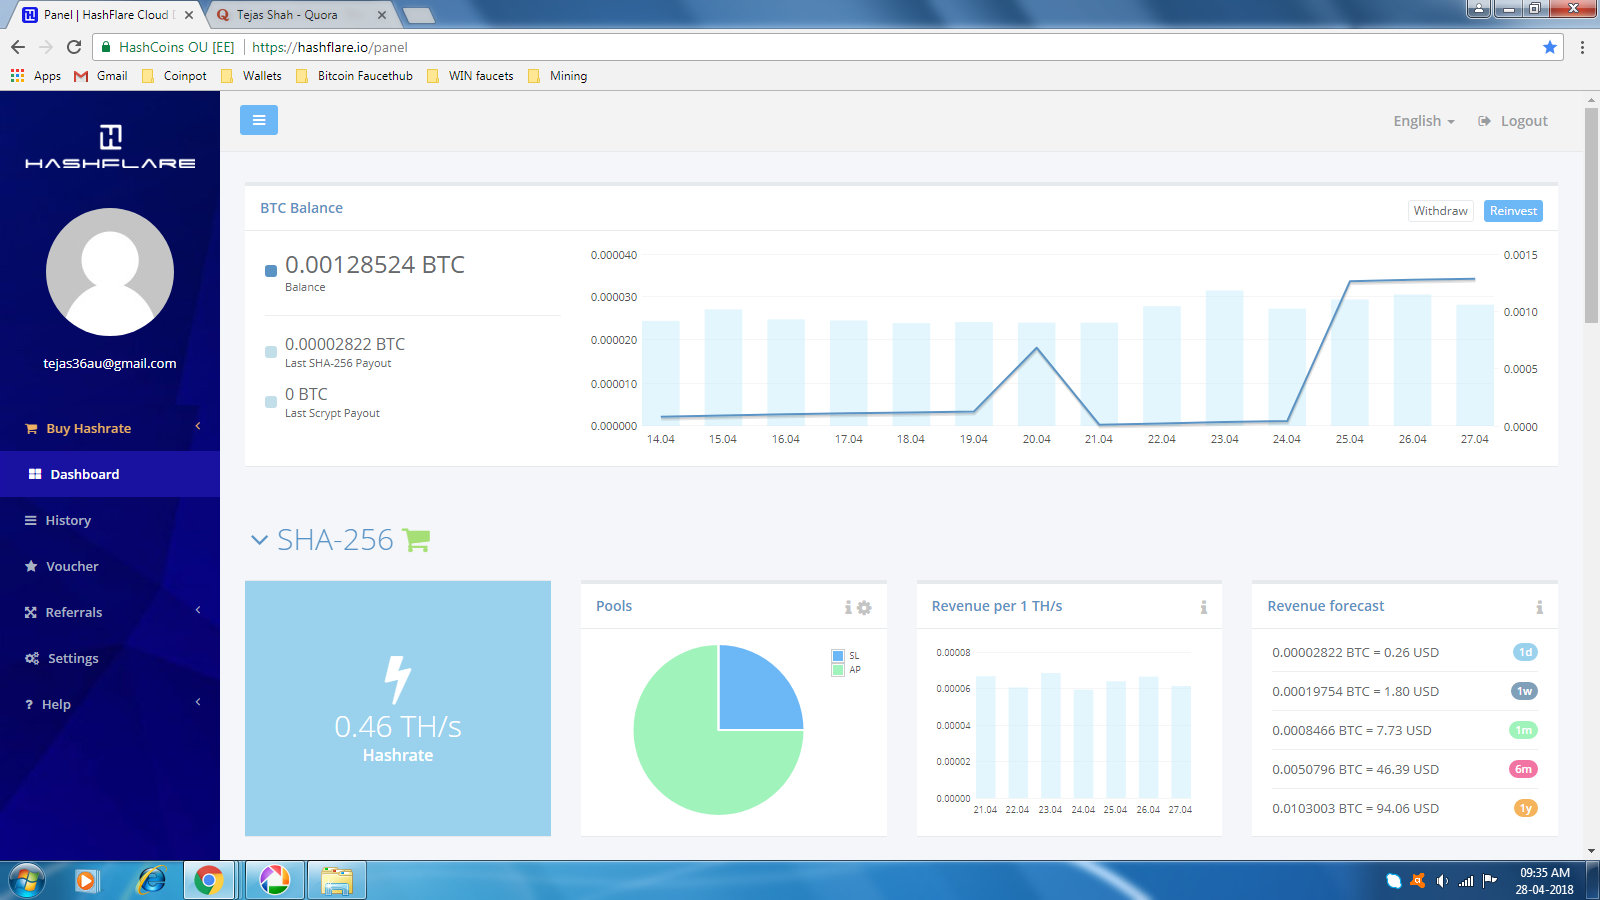Open Bitcoin Faucethub bookmark folder
This screenshot has width=1600, height=900.
click(354, 76)
